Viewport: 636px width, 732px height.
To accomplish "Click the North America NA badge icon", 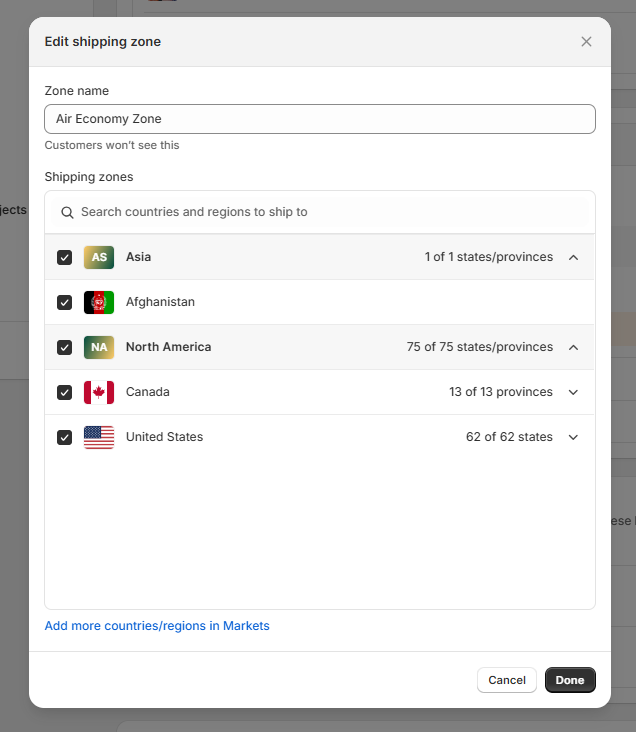I will pyautogui.click(x=99, y=347).
